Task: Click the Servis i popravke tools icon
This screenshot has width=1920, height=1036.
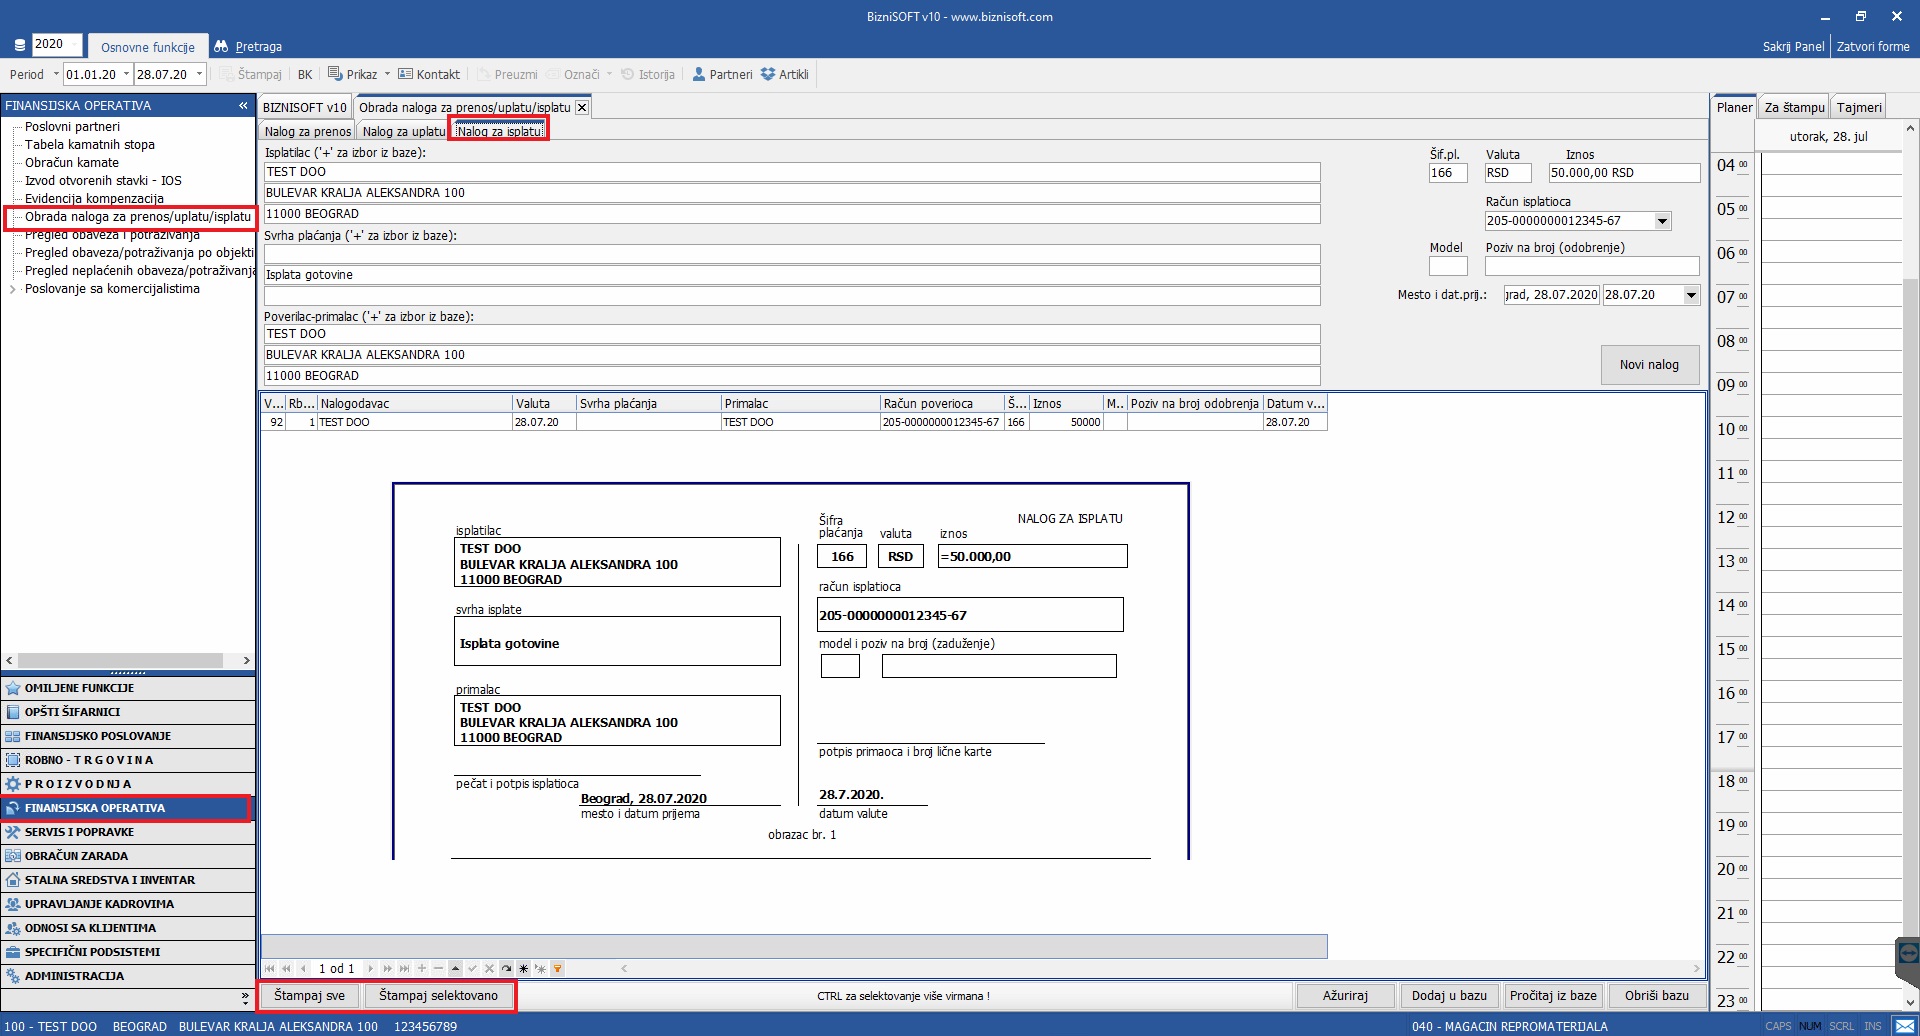Action: [x=13, y=832]
